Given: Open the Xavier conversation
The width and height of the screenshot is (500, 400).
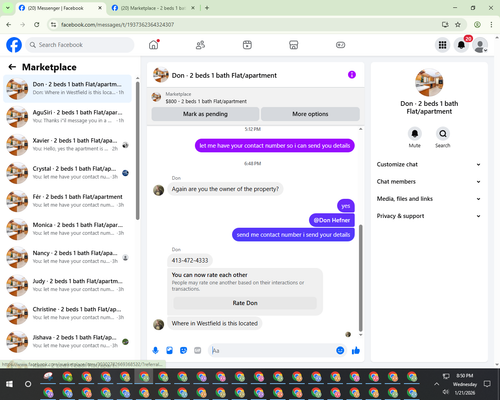Looking at the screenshot, I should pos(67,145).
